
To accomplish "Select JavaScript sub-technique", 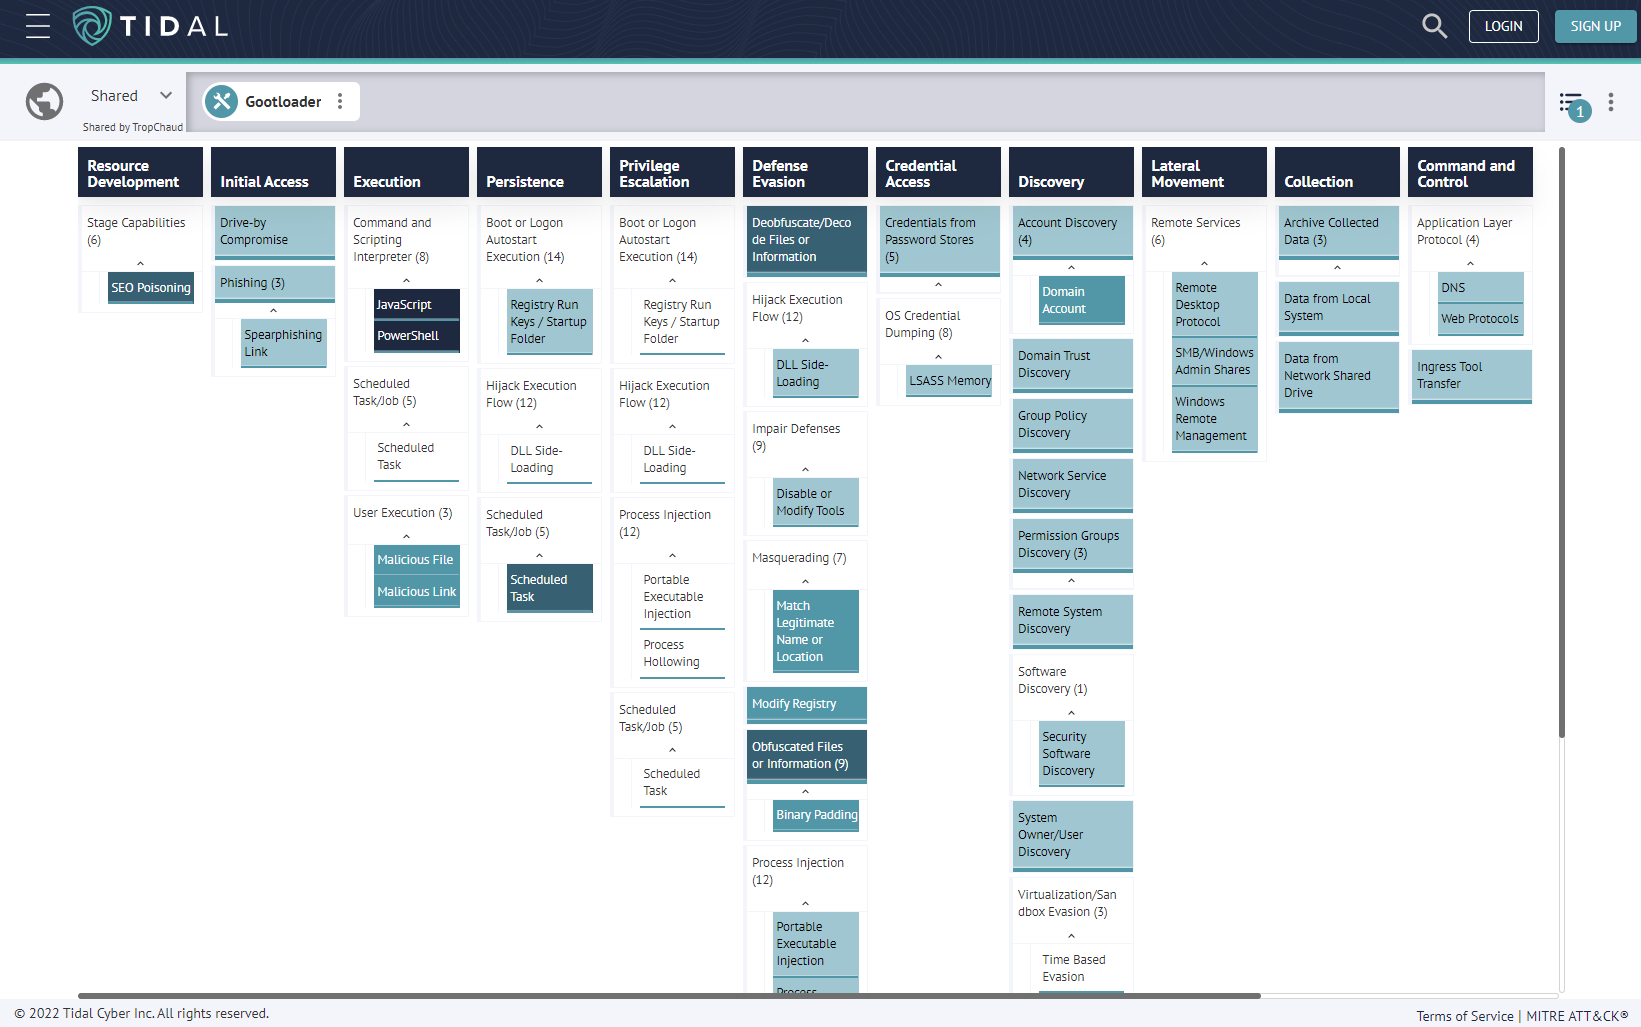I will click(x=417, y=305).
